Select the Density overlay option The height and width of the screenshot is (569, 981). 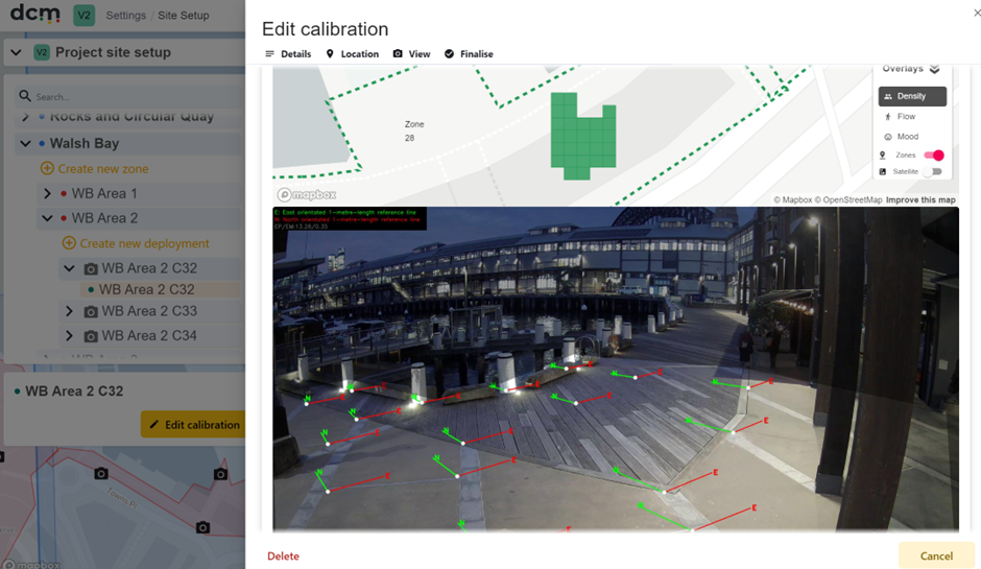pos(912,96)
